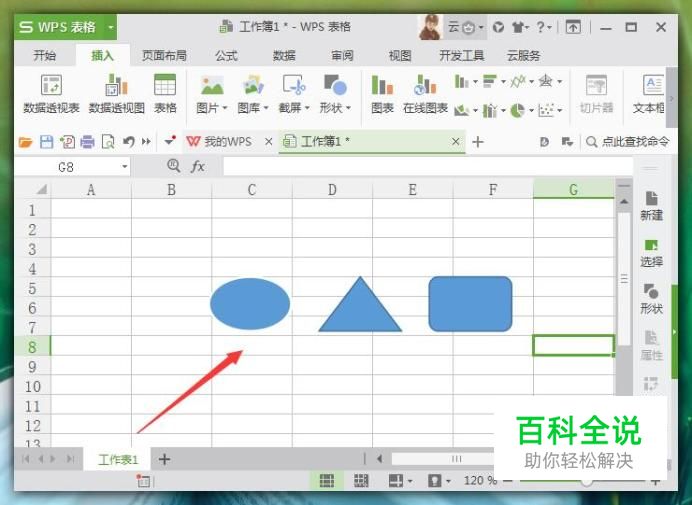Save the workbook with the floppy icon
The height and width of the screenshot is (505, 692).
coord(46,142)
